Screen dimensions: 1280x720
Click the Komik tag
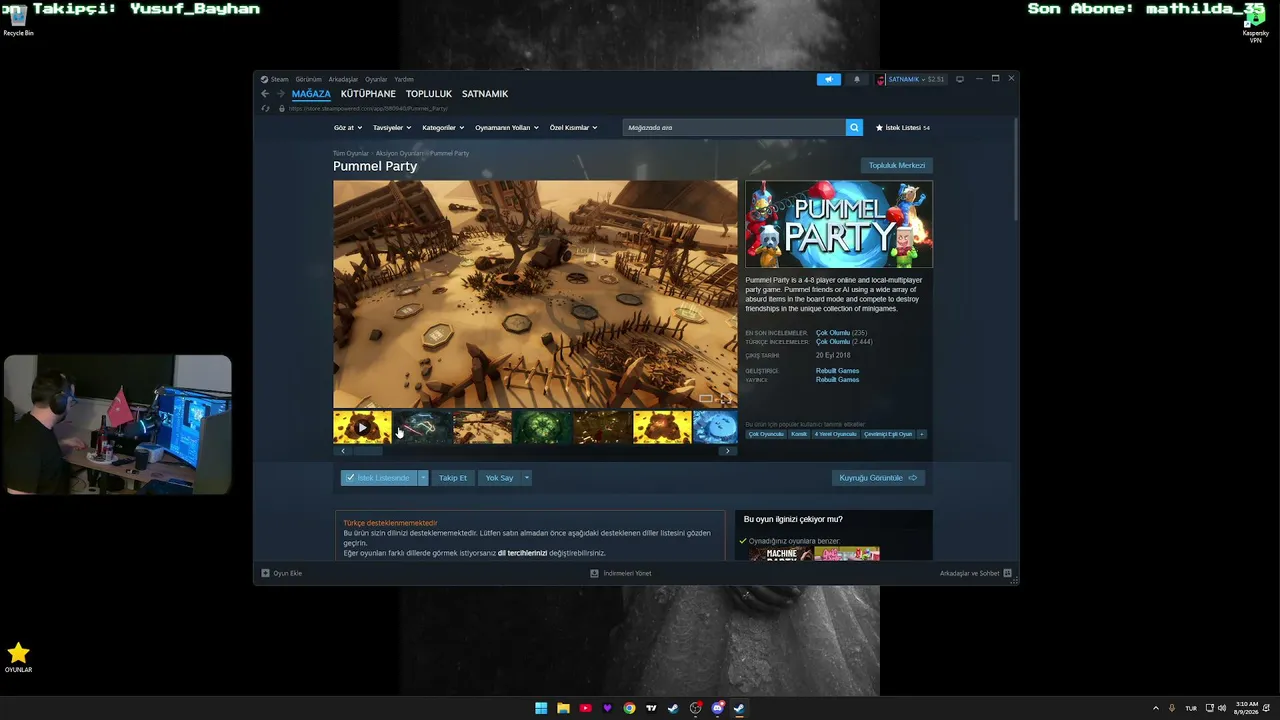click(799, 434)
